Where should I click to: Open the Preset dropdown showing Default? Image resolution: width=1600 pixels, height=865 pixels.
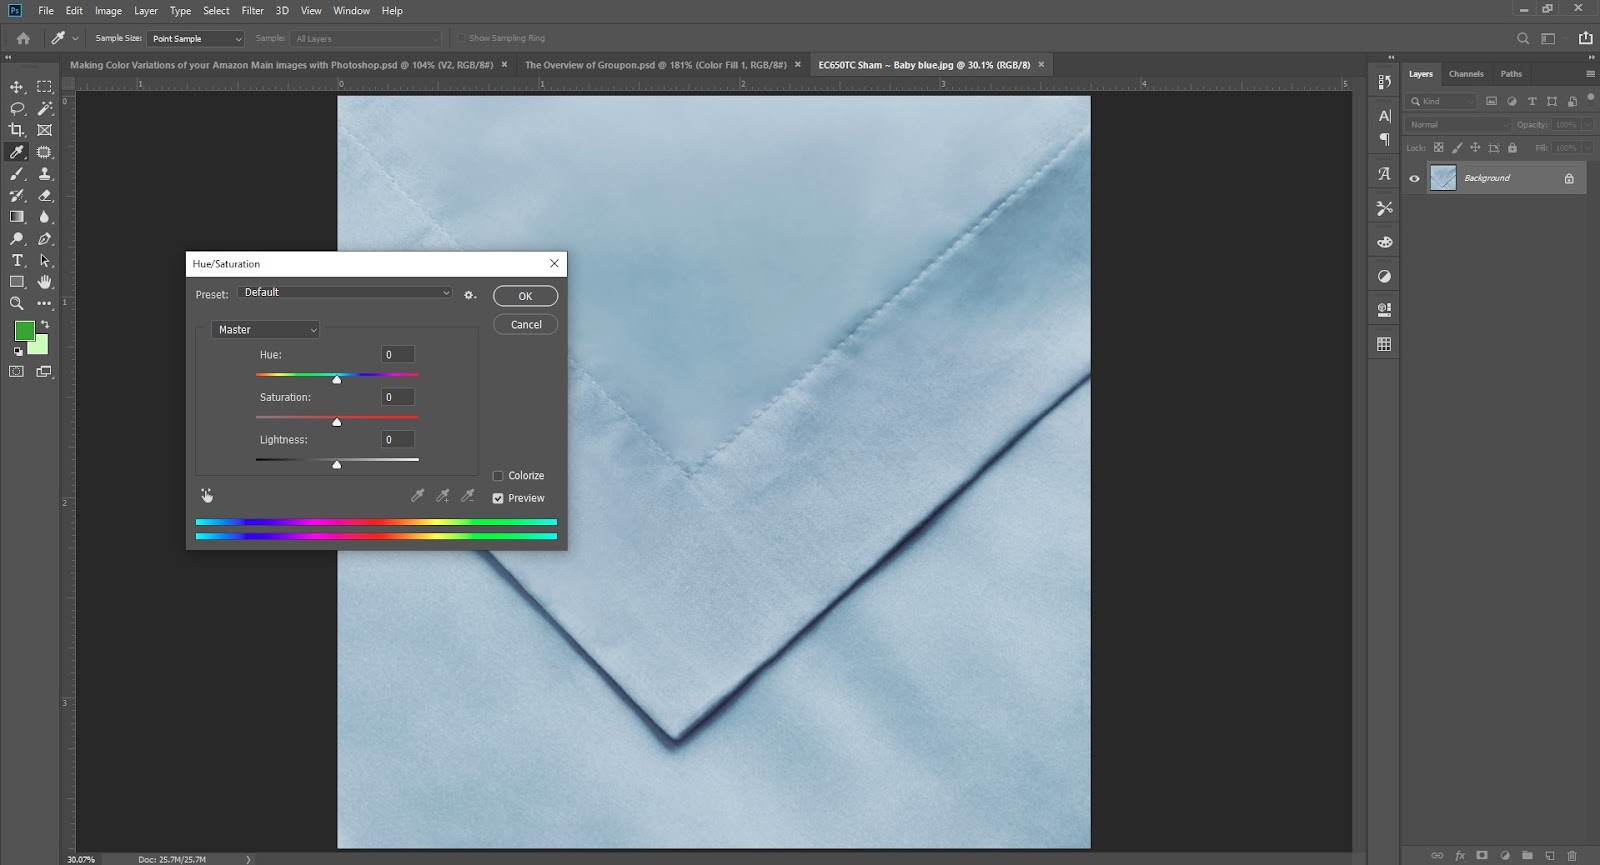pyautogui.click(x=346, y=293)
